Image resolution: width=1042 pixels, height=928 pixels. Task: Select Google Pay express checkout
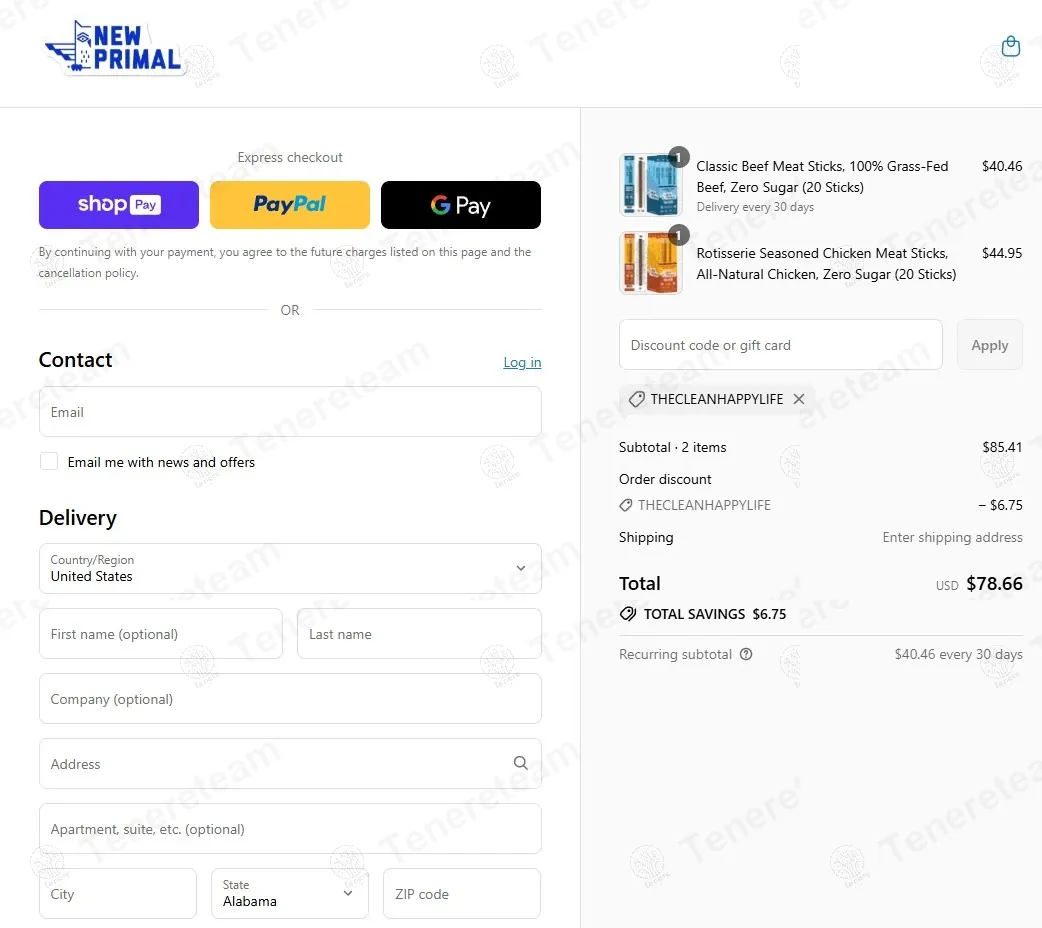click(x=461, y=205)
